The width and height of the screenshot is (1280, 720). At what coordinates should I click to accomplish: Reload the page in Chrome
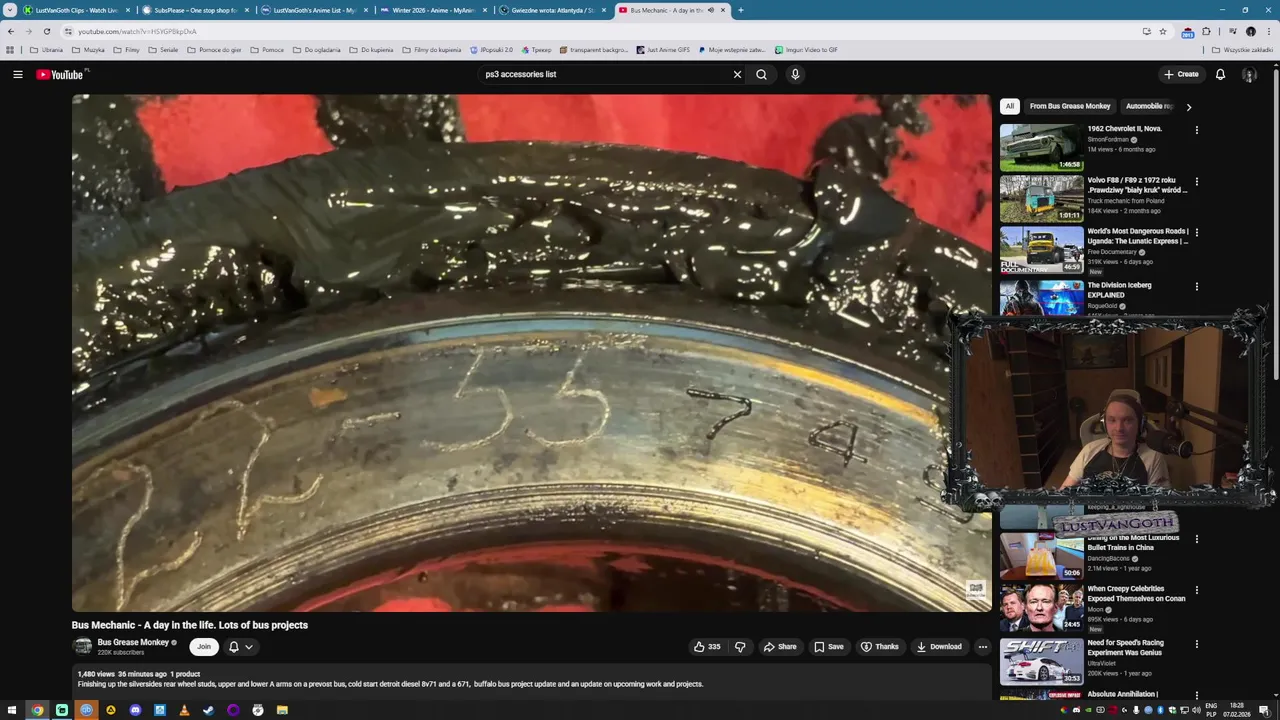tap(46, 31)
